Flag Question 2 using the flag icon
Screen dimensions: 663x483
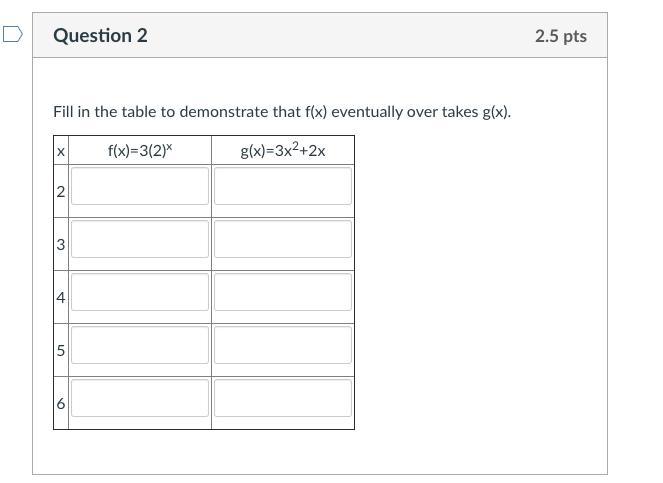coord(13,35)
